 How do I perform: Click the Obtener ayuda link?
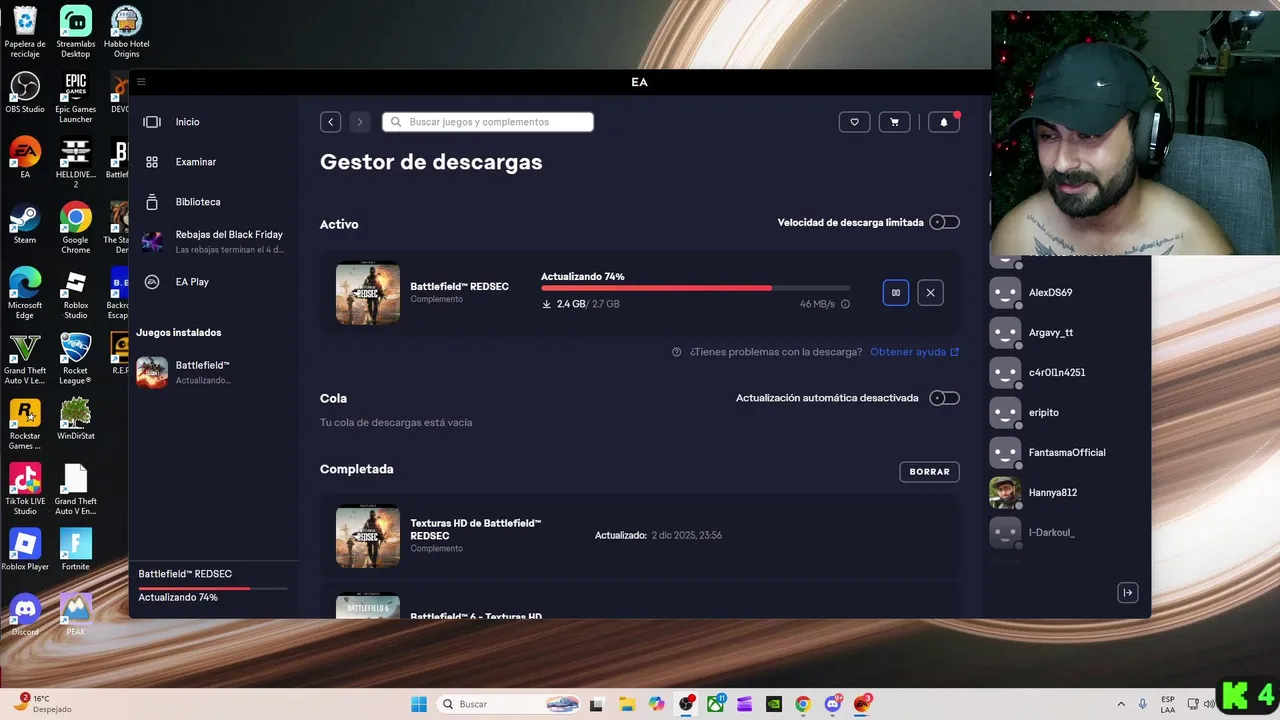(x=914, y=352)
